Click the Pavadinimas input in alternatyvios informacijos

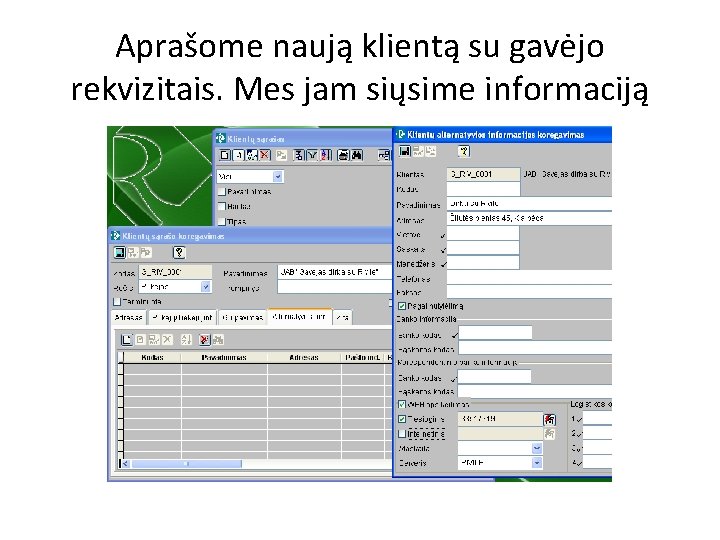tap(529, 203)
